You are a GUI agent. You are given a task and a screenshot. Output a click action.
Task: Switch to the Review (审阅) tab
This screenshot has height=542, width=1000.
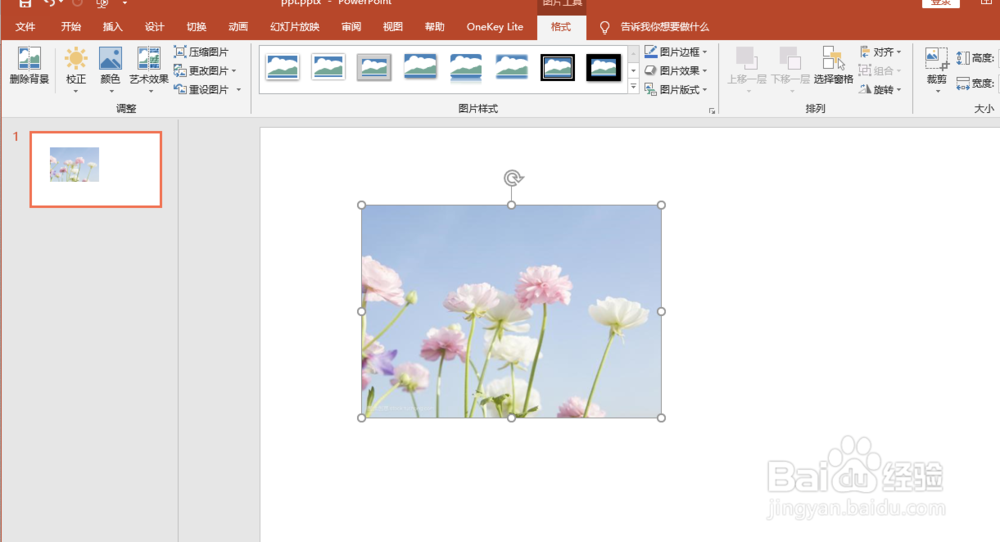(x=351, y=27)
